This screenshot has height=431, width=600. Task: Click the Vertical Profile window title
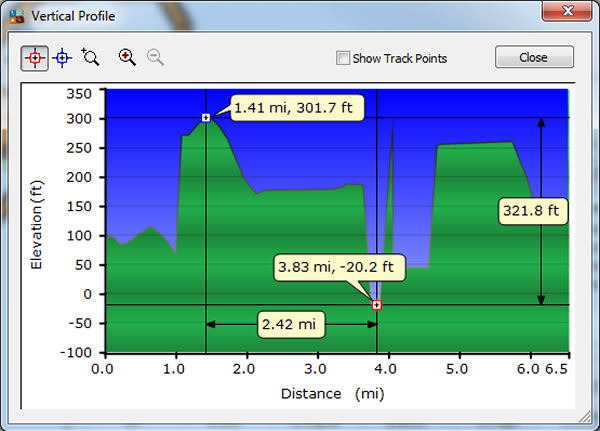(73, 16)
